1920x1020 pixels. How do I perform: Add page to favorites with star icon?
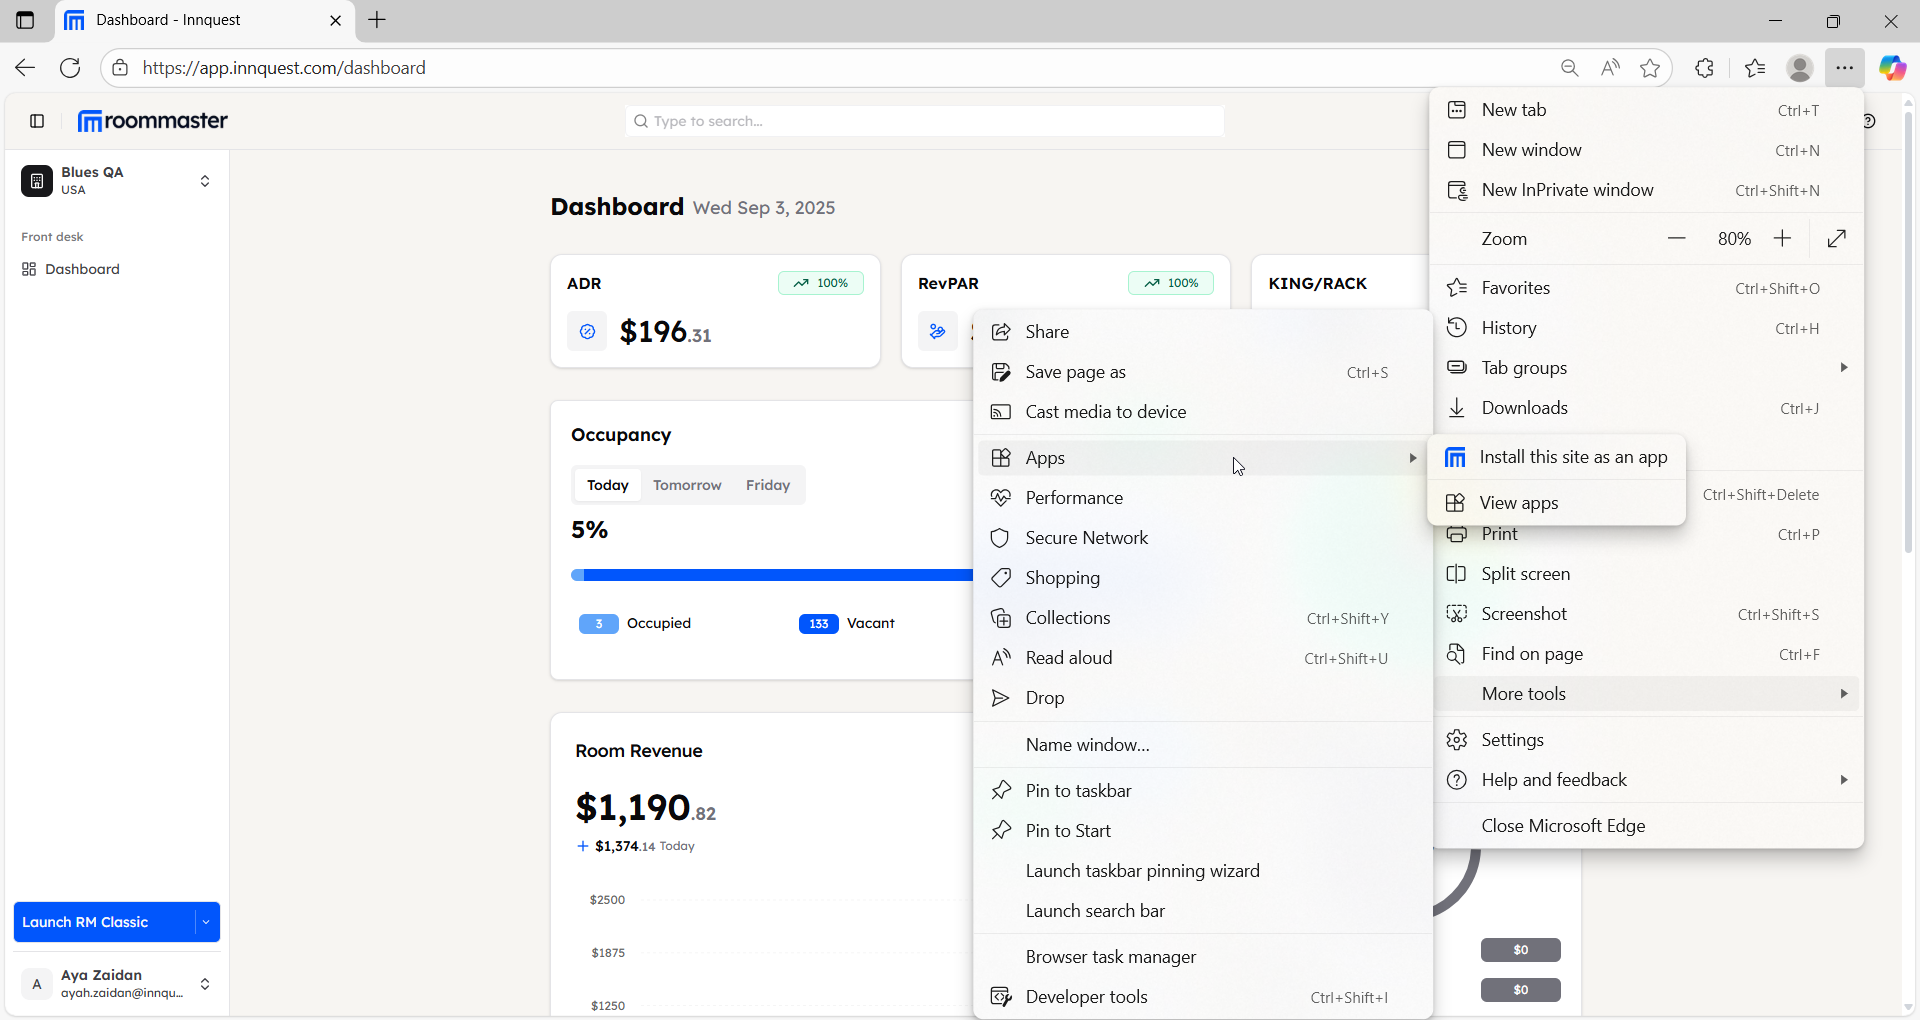pos(1650,68)
